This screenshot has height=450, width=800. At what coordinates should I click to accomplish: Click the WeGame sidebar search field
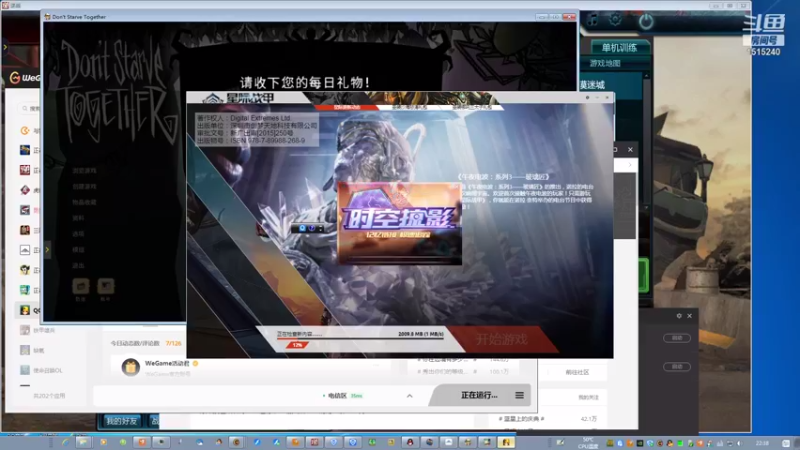point(31,108)
